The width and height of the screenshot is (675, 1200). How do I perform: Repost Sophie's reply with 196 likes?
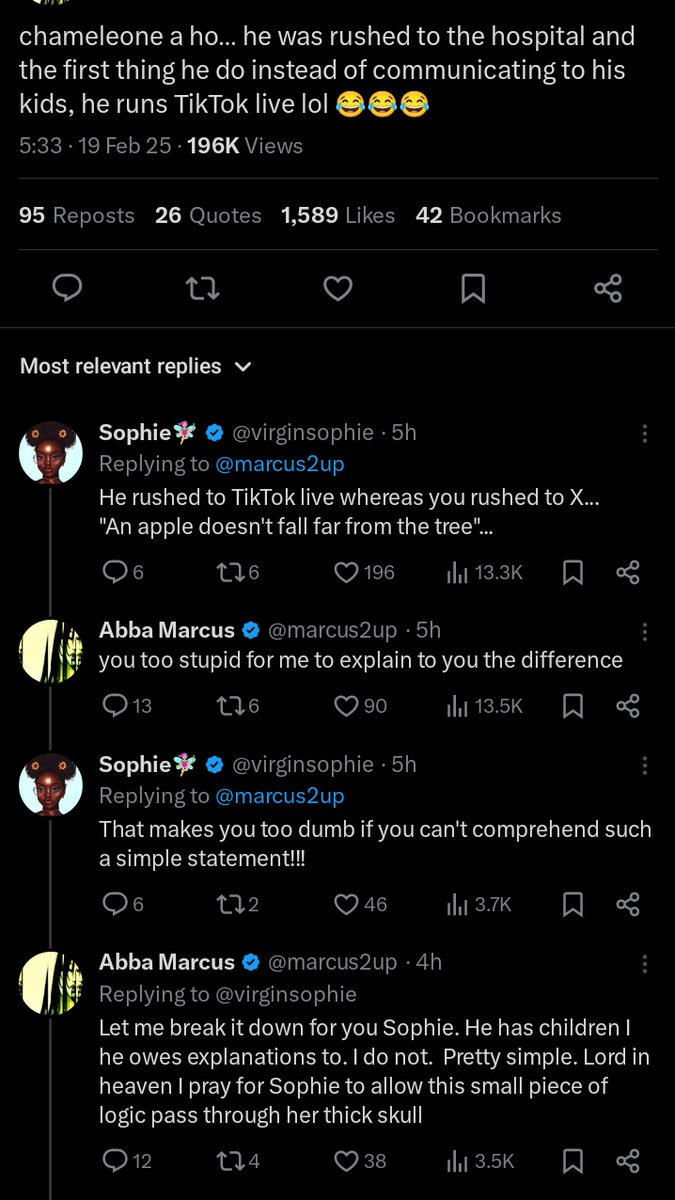230,572
